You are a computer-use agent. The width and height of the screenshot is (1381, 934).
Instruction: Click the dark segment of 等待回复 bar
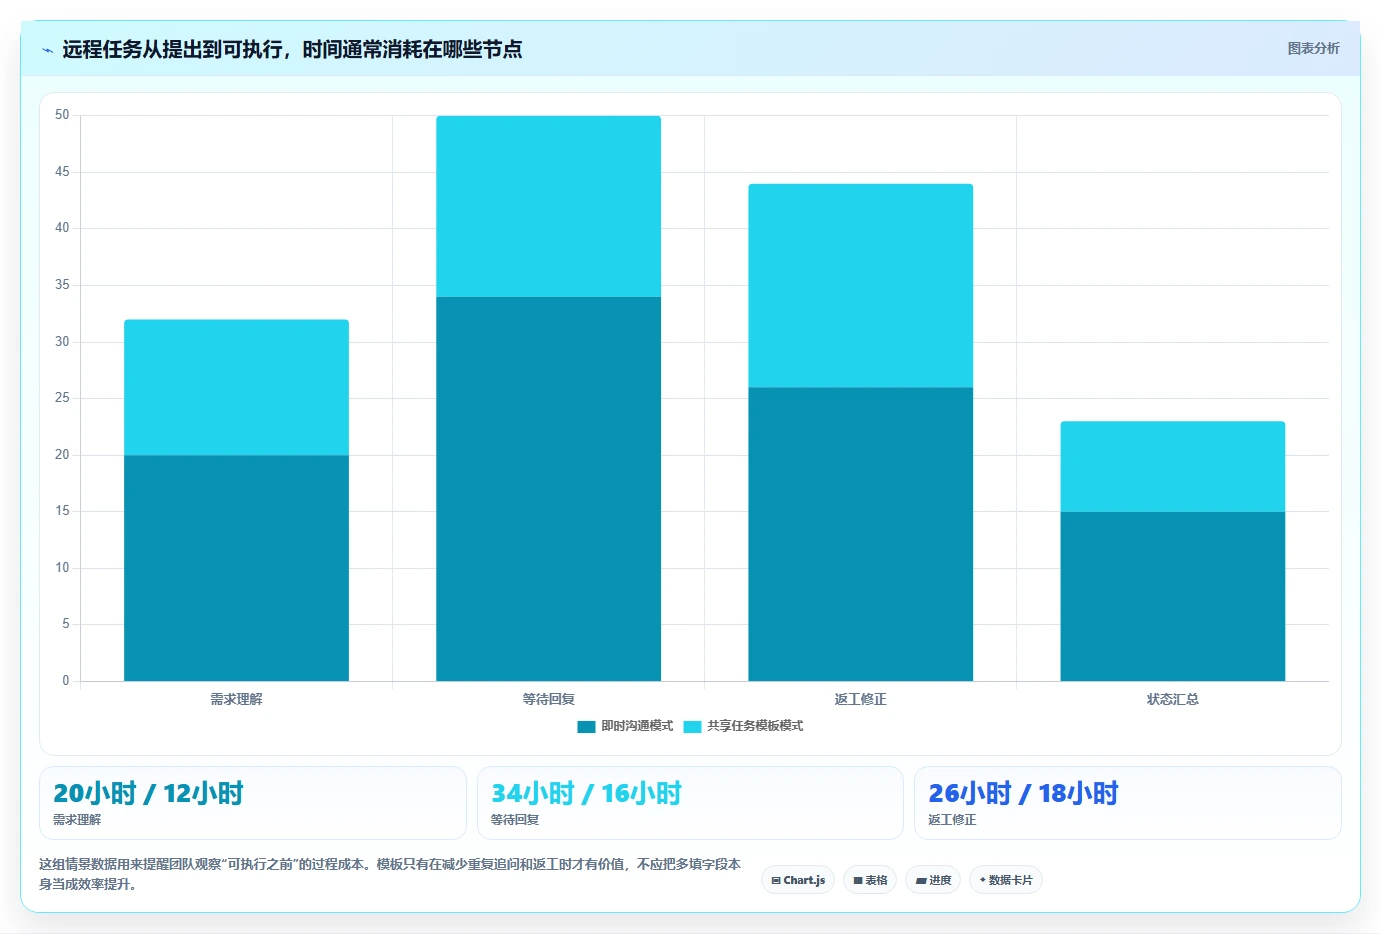(548, 489)
